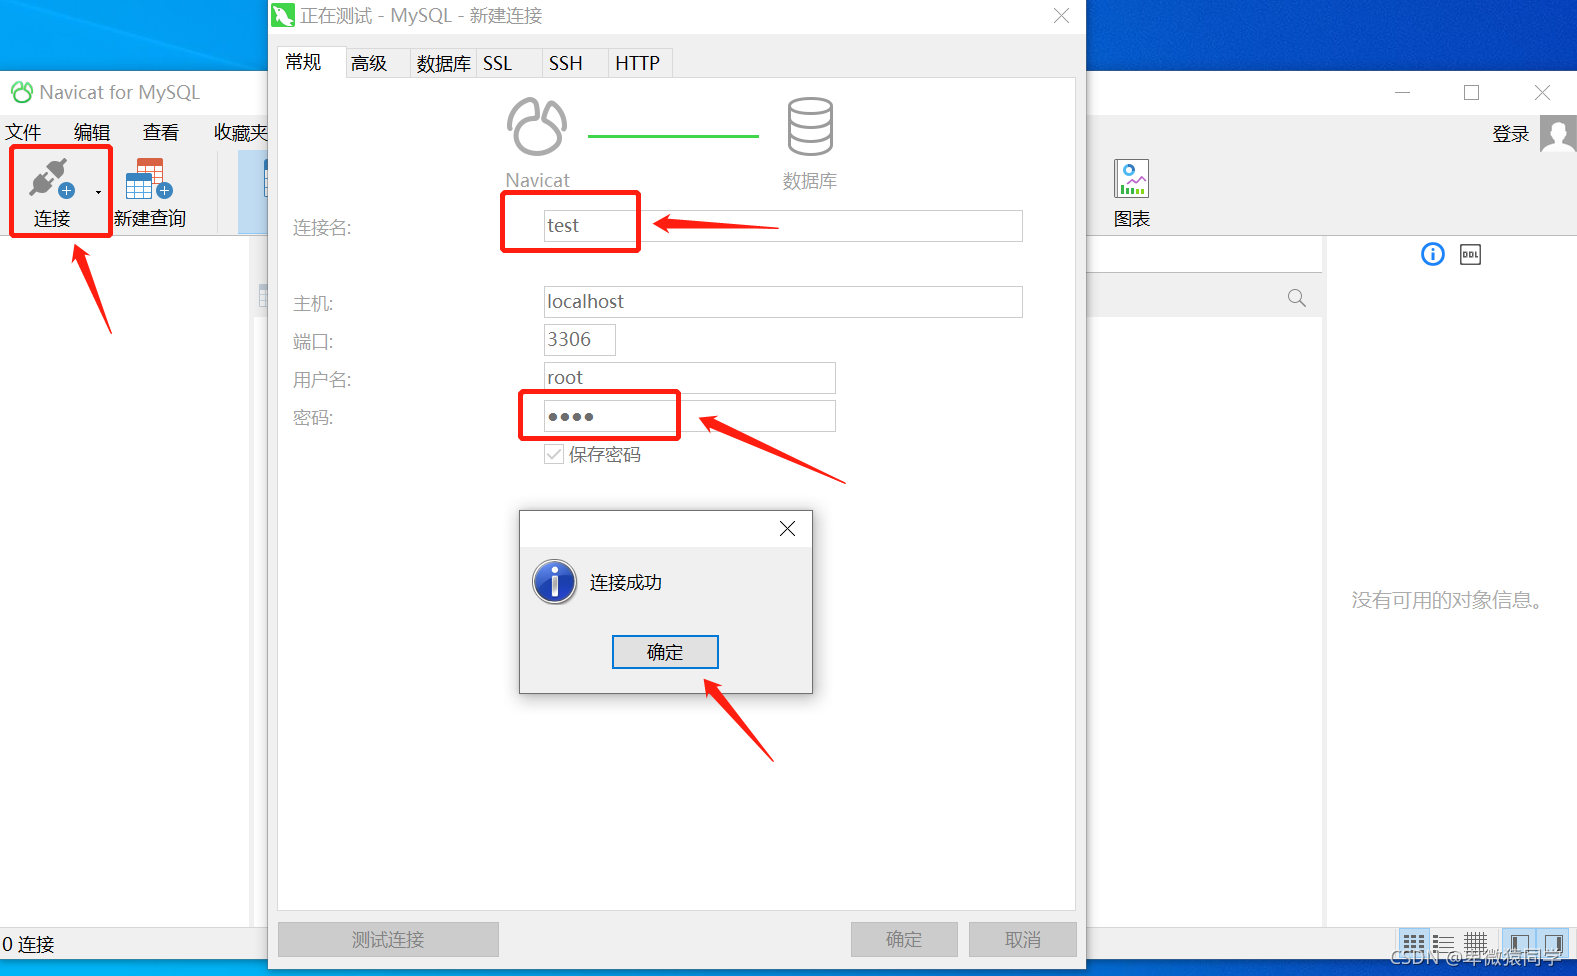1577x976 pixels.
Task: Switch to list view in status bar
Action: [x=1444, y=943]
